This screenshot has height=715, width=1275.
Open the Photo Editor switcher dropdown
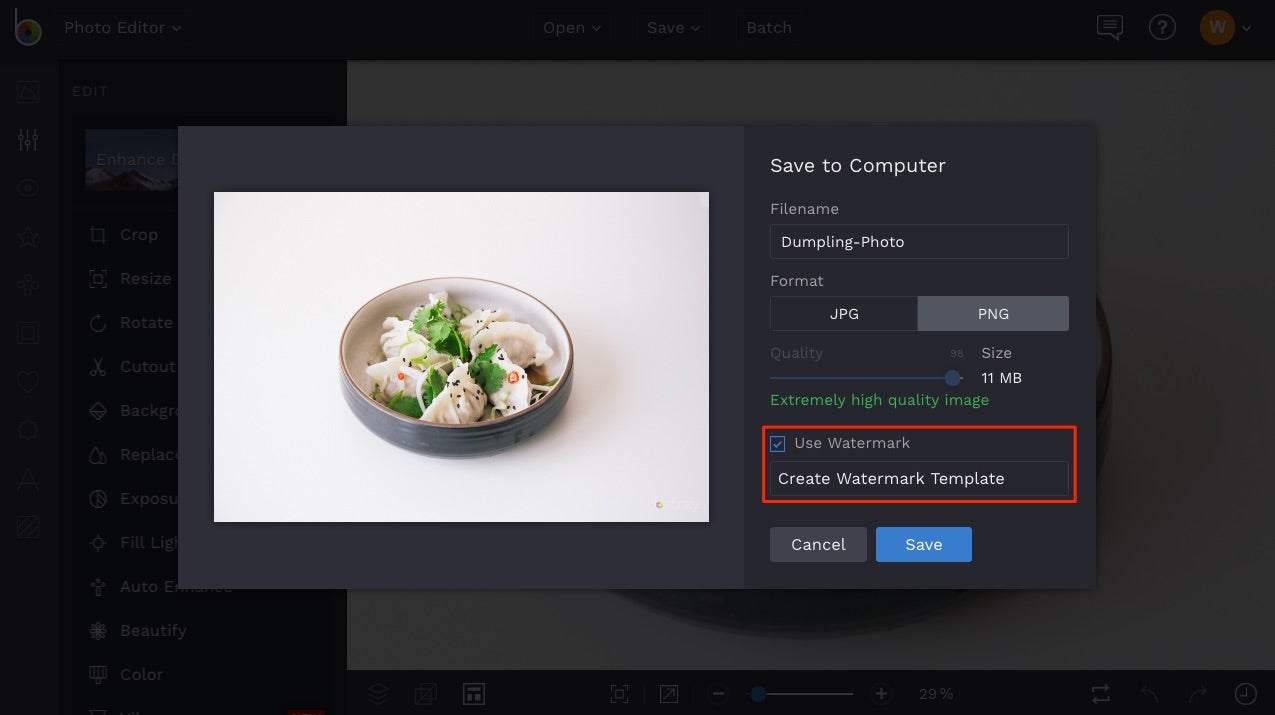[120, 27]
